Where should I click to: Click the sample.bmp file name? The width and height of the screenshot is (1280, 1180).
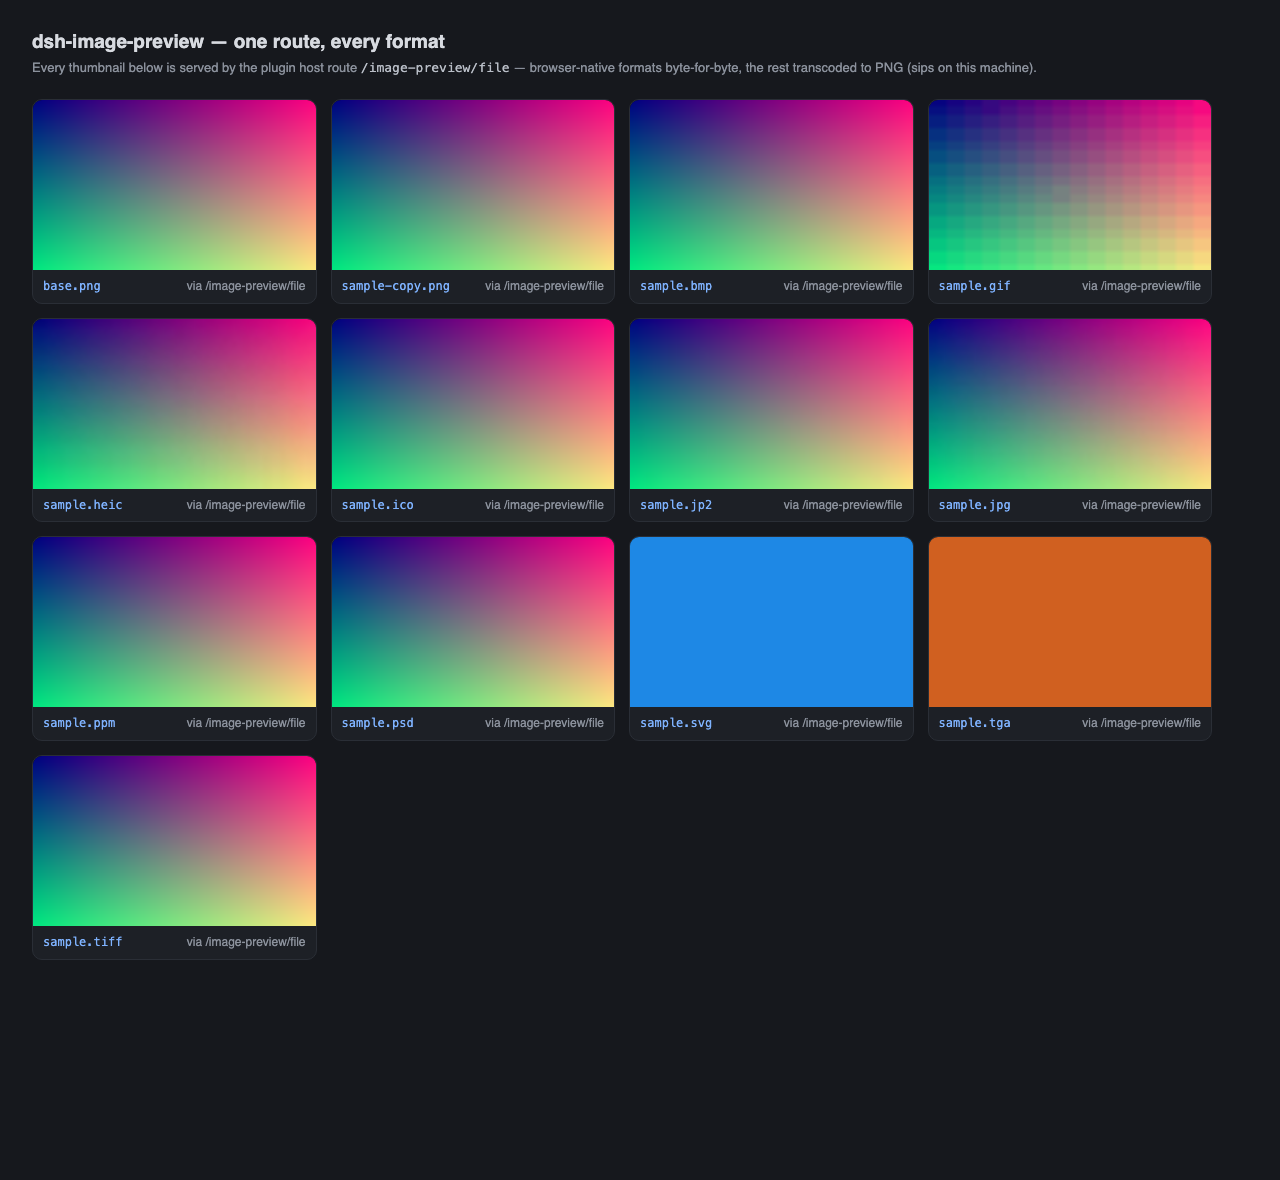[x=676, y=286]
